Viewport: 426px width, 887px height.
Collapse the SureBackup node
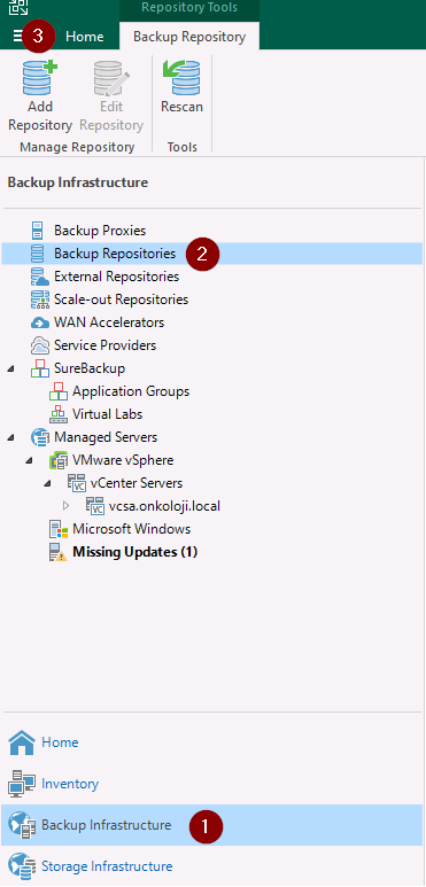click(11, 369)
